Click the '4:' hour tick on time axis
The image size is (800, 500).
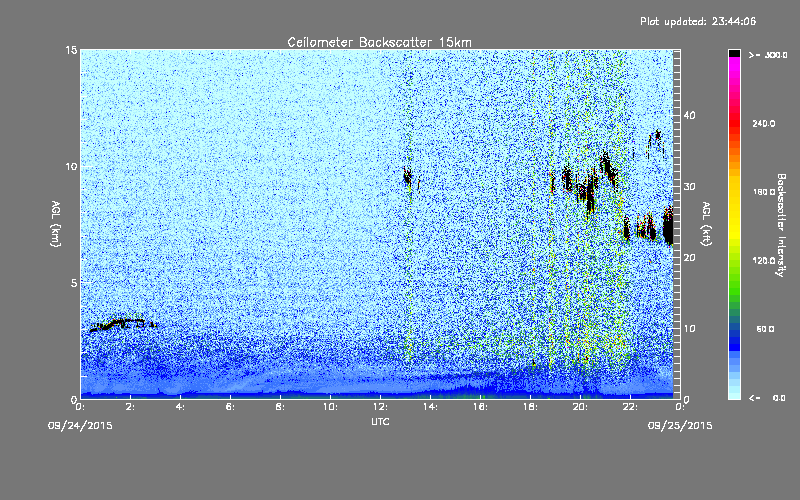180,407
